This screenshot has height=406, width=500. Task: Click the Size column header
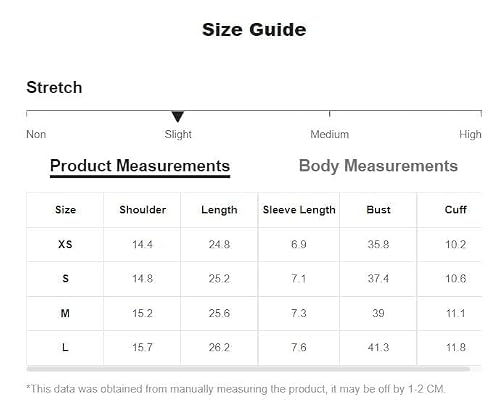[x=65, y=210]
